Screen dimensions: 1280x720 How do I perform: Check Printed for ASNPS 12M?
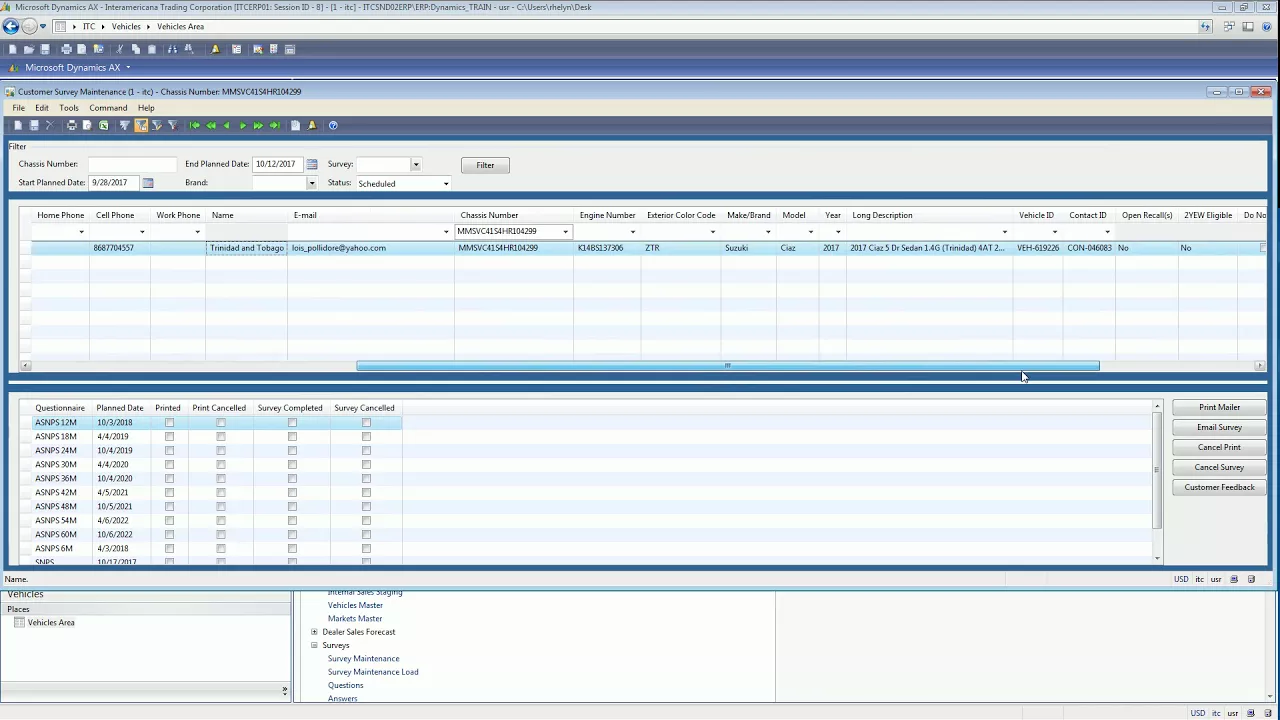point(169,422)
